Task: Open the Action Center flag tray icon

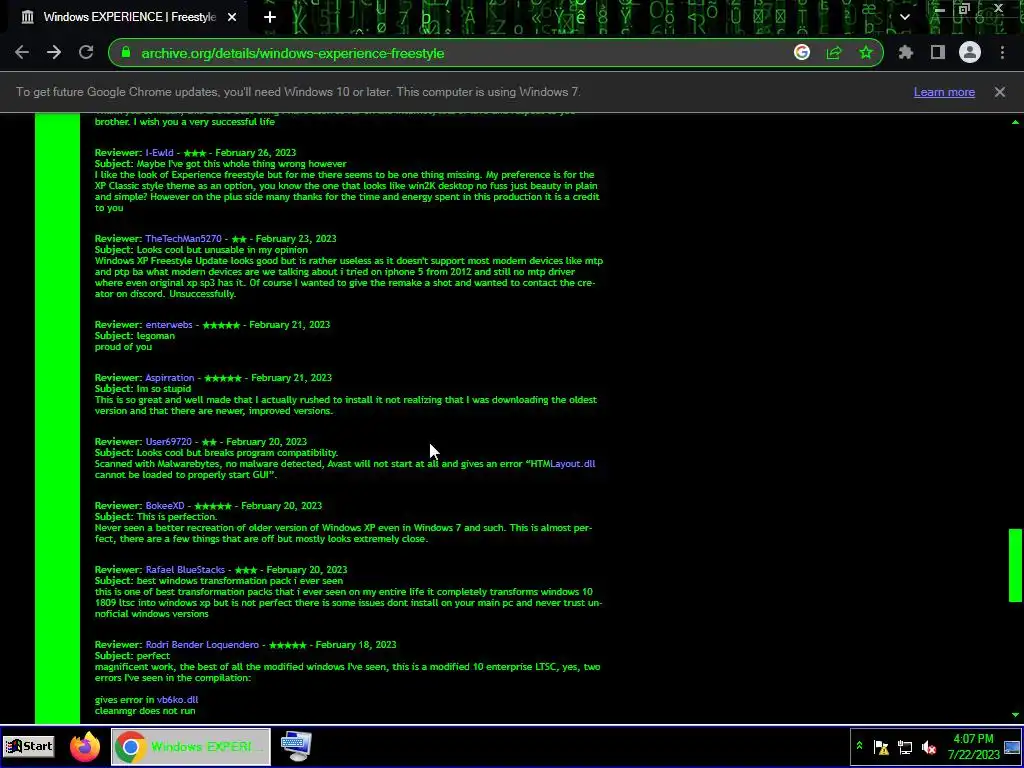Action: tap(881, 747)
